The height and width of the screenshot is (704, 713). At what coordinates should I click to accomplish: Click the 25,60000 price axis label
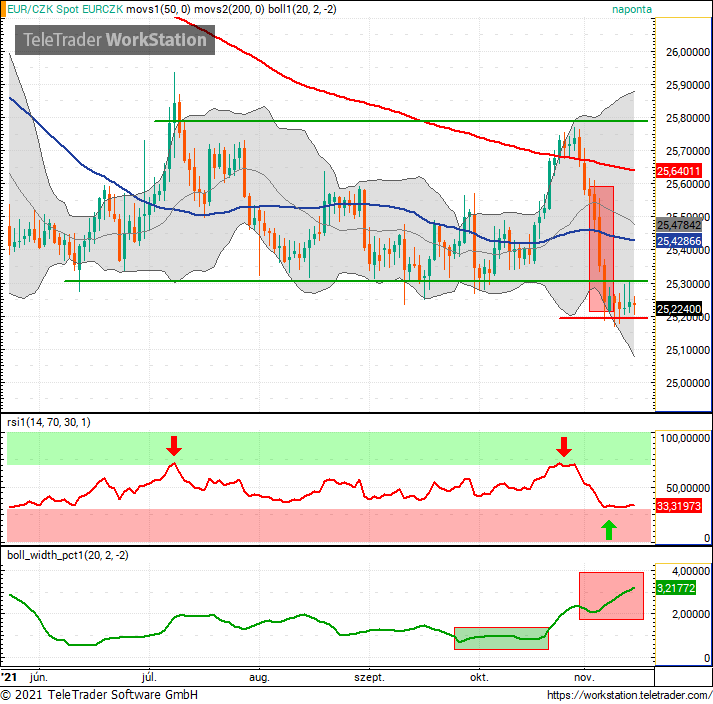(688, 184)
